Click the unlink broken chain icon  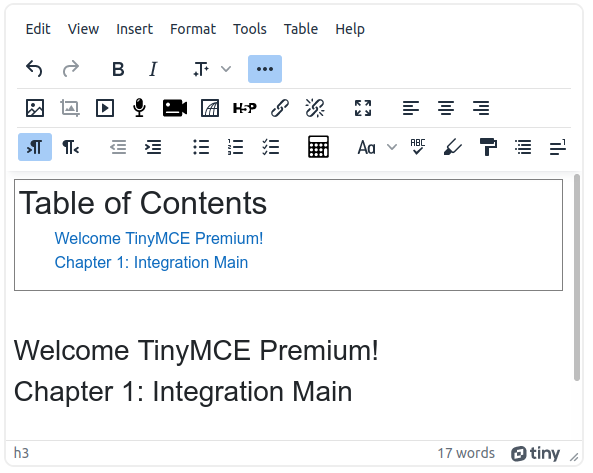315,108
